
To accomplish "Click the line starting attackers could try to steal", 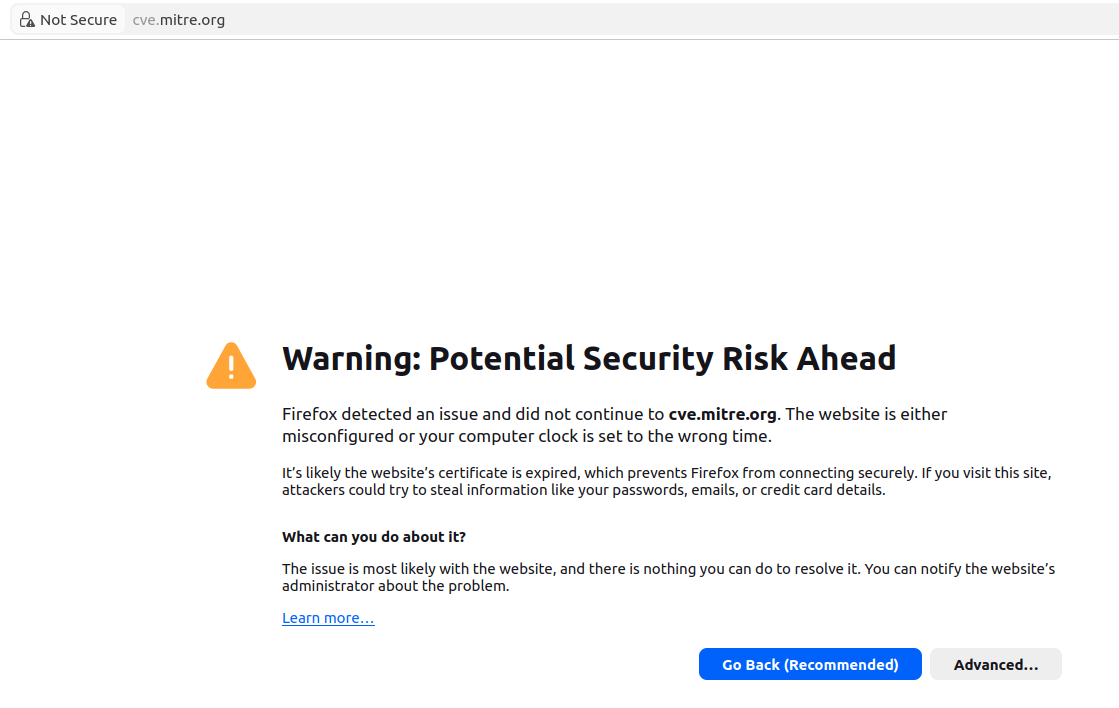I will click(x=583, y=490).
